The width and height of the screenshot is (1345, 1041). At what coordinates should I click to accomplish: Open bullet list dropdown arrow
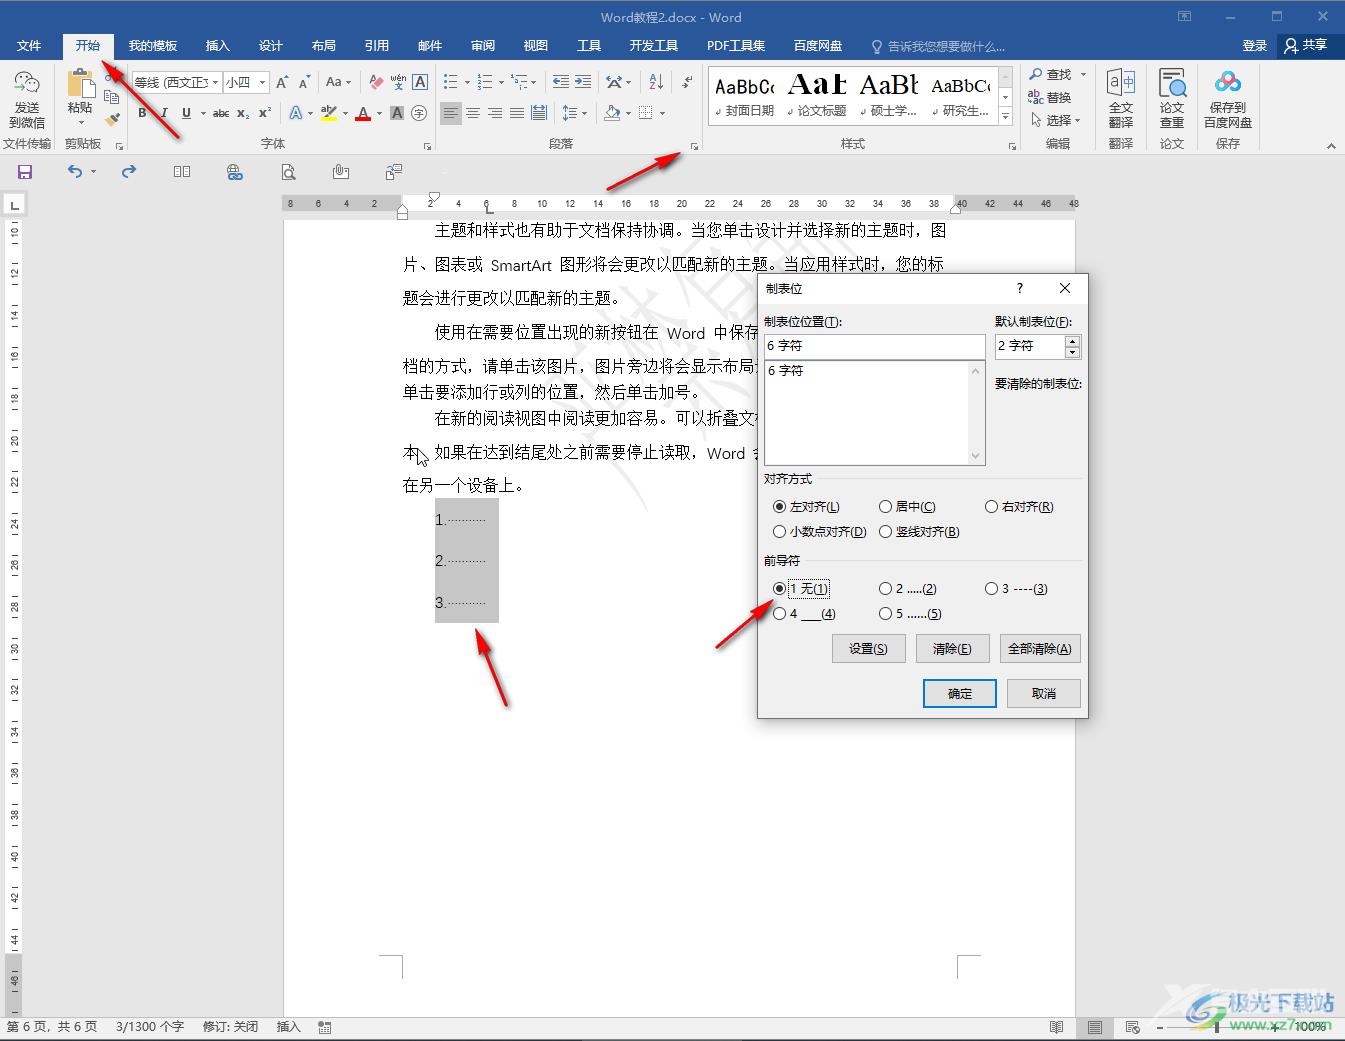click(x=467, y=82)
